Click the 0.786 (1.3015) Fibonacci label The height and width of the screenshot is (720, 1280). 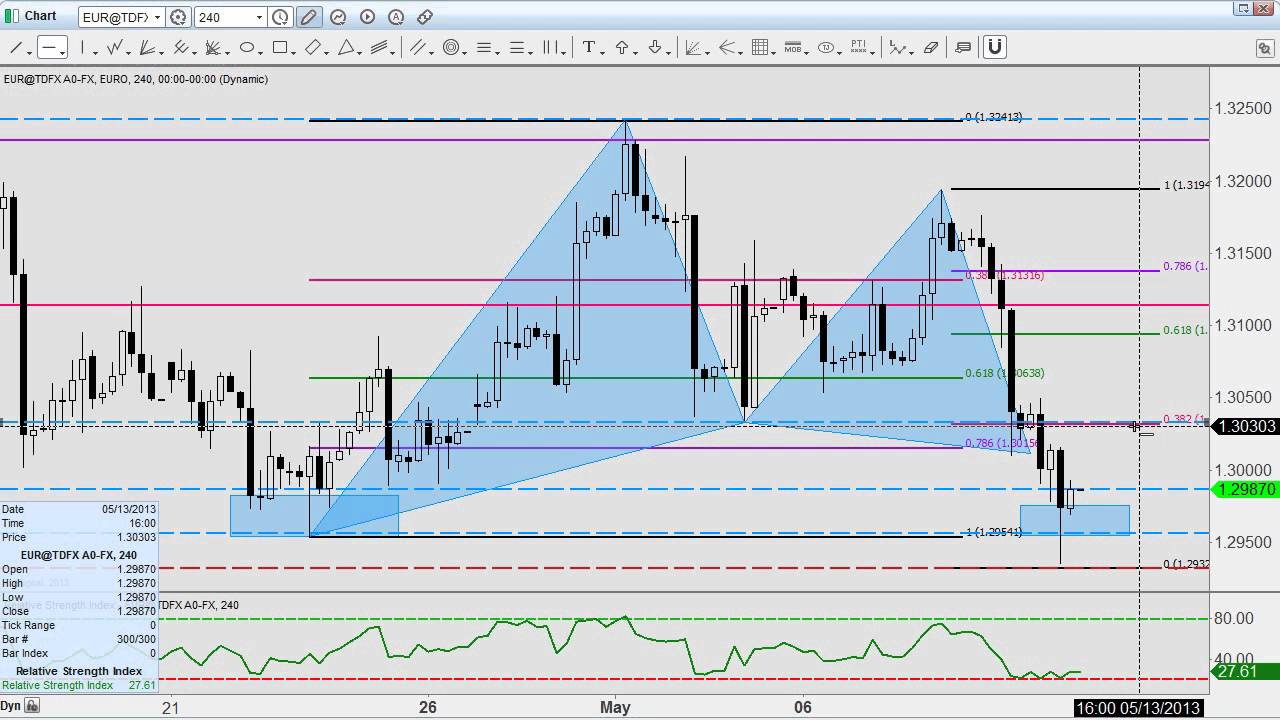1001,443
